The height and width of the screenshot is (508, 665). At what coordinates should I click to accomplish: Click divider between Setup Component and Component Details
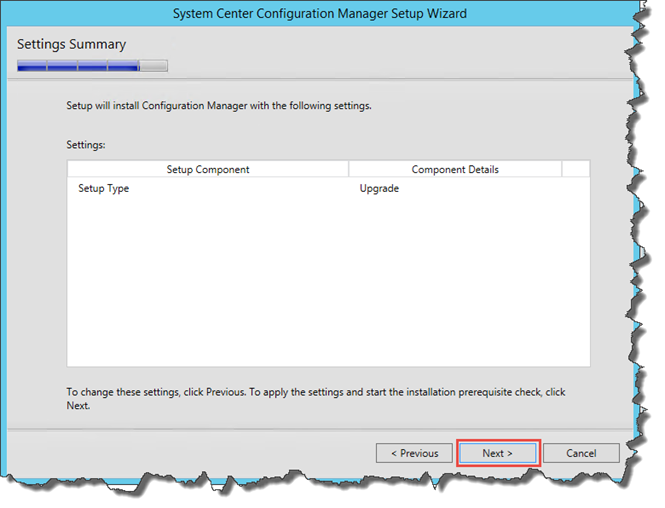coord(349,169)
